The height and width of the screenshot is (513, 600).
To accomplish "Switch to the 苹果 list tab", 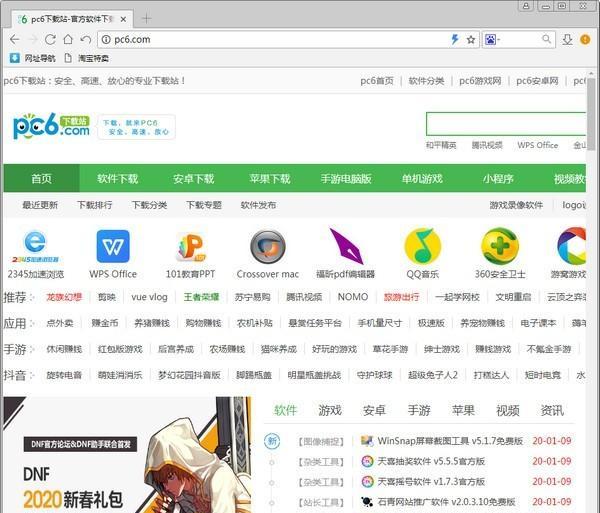I will (463, 410).
